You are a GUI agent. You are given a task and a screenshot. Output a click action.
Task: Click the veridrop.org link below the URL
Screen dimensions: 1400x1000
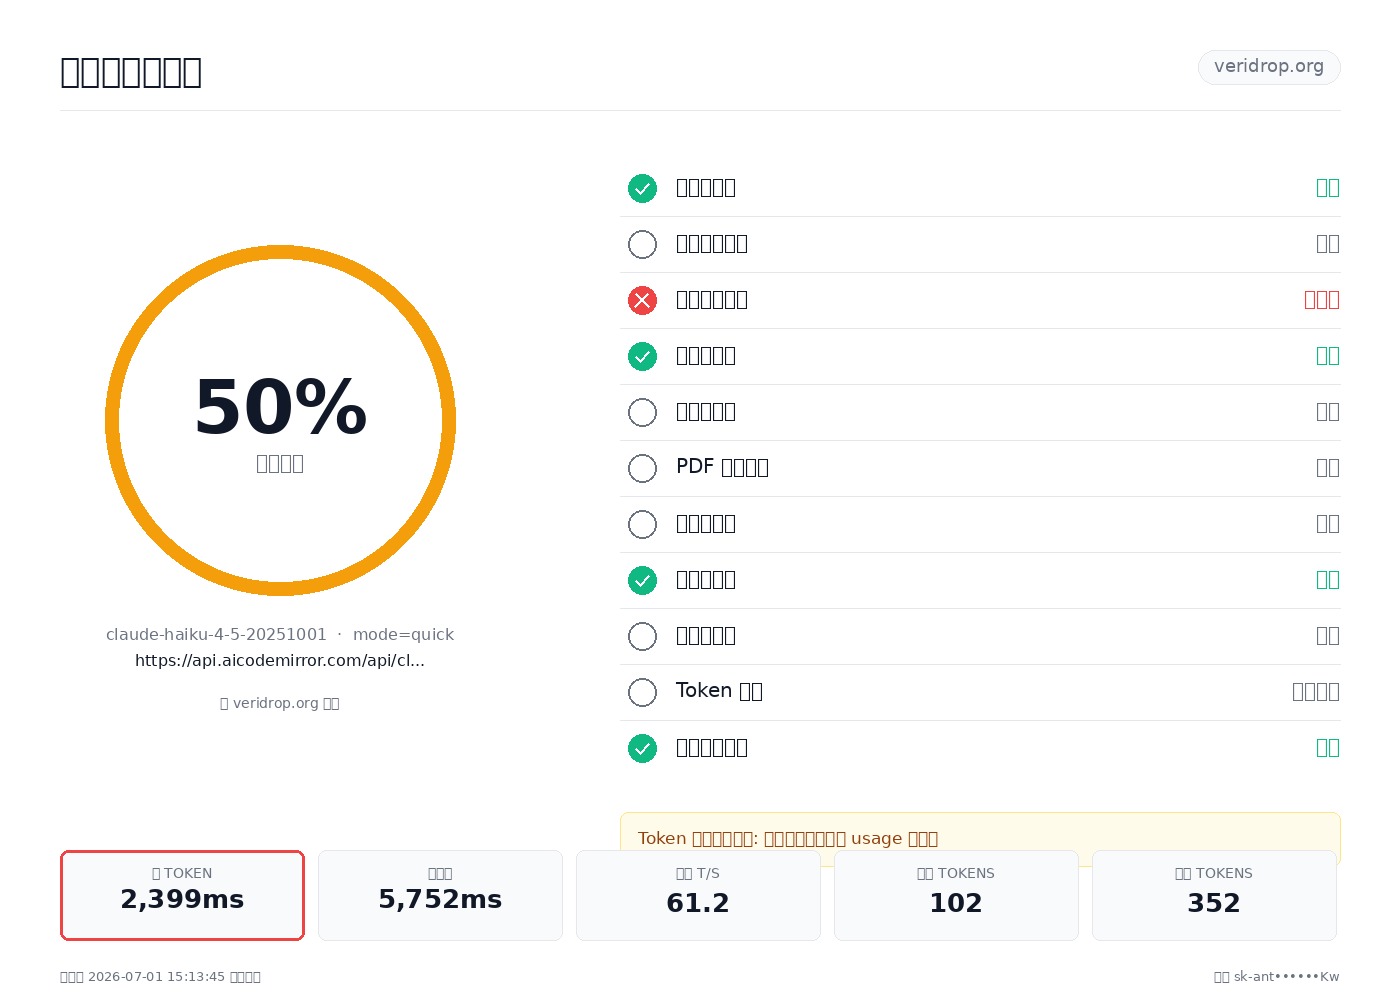pos(280,703)
